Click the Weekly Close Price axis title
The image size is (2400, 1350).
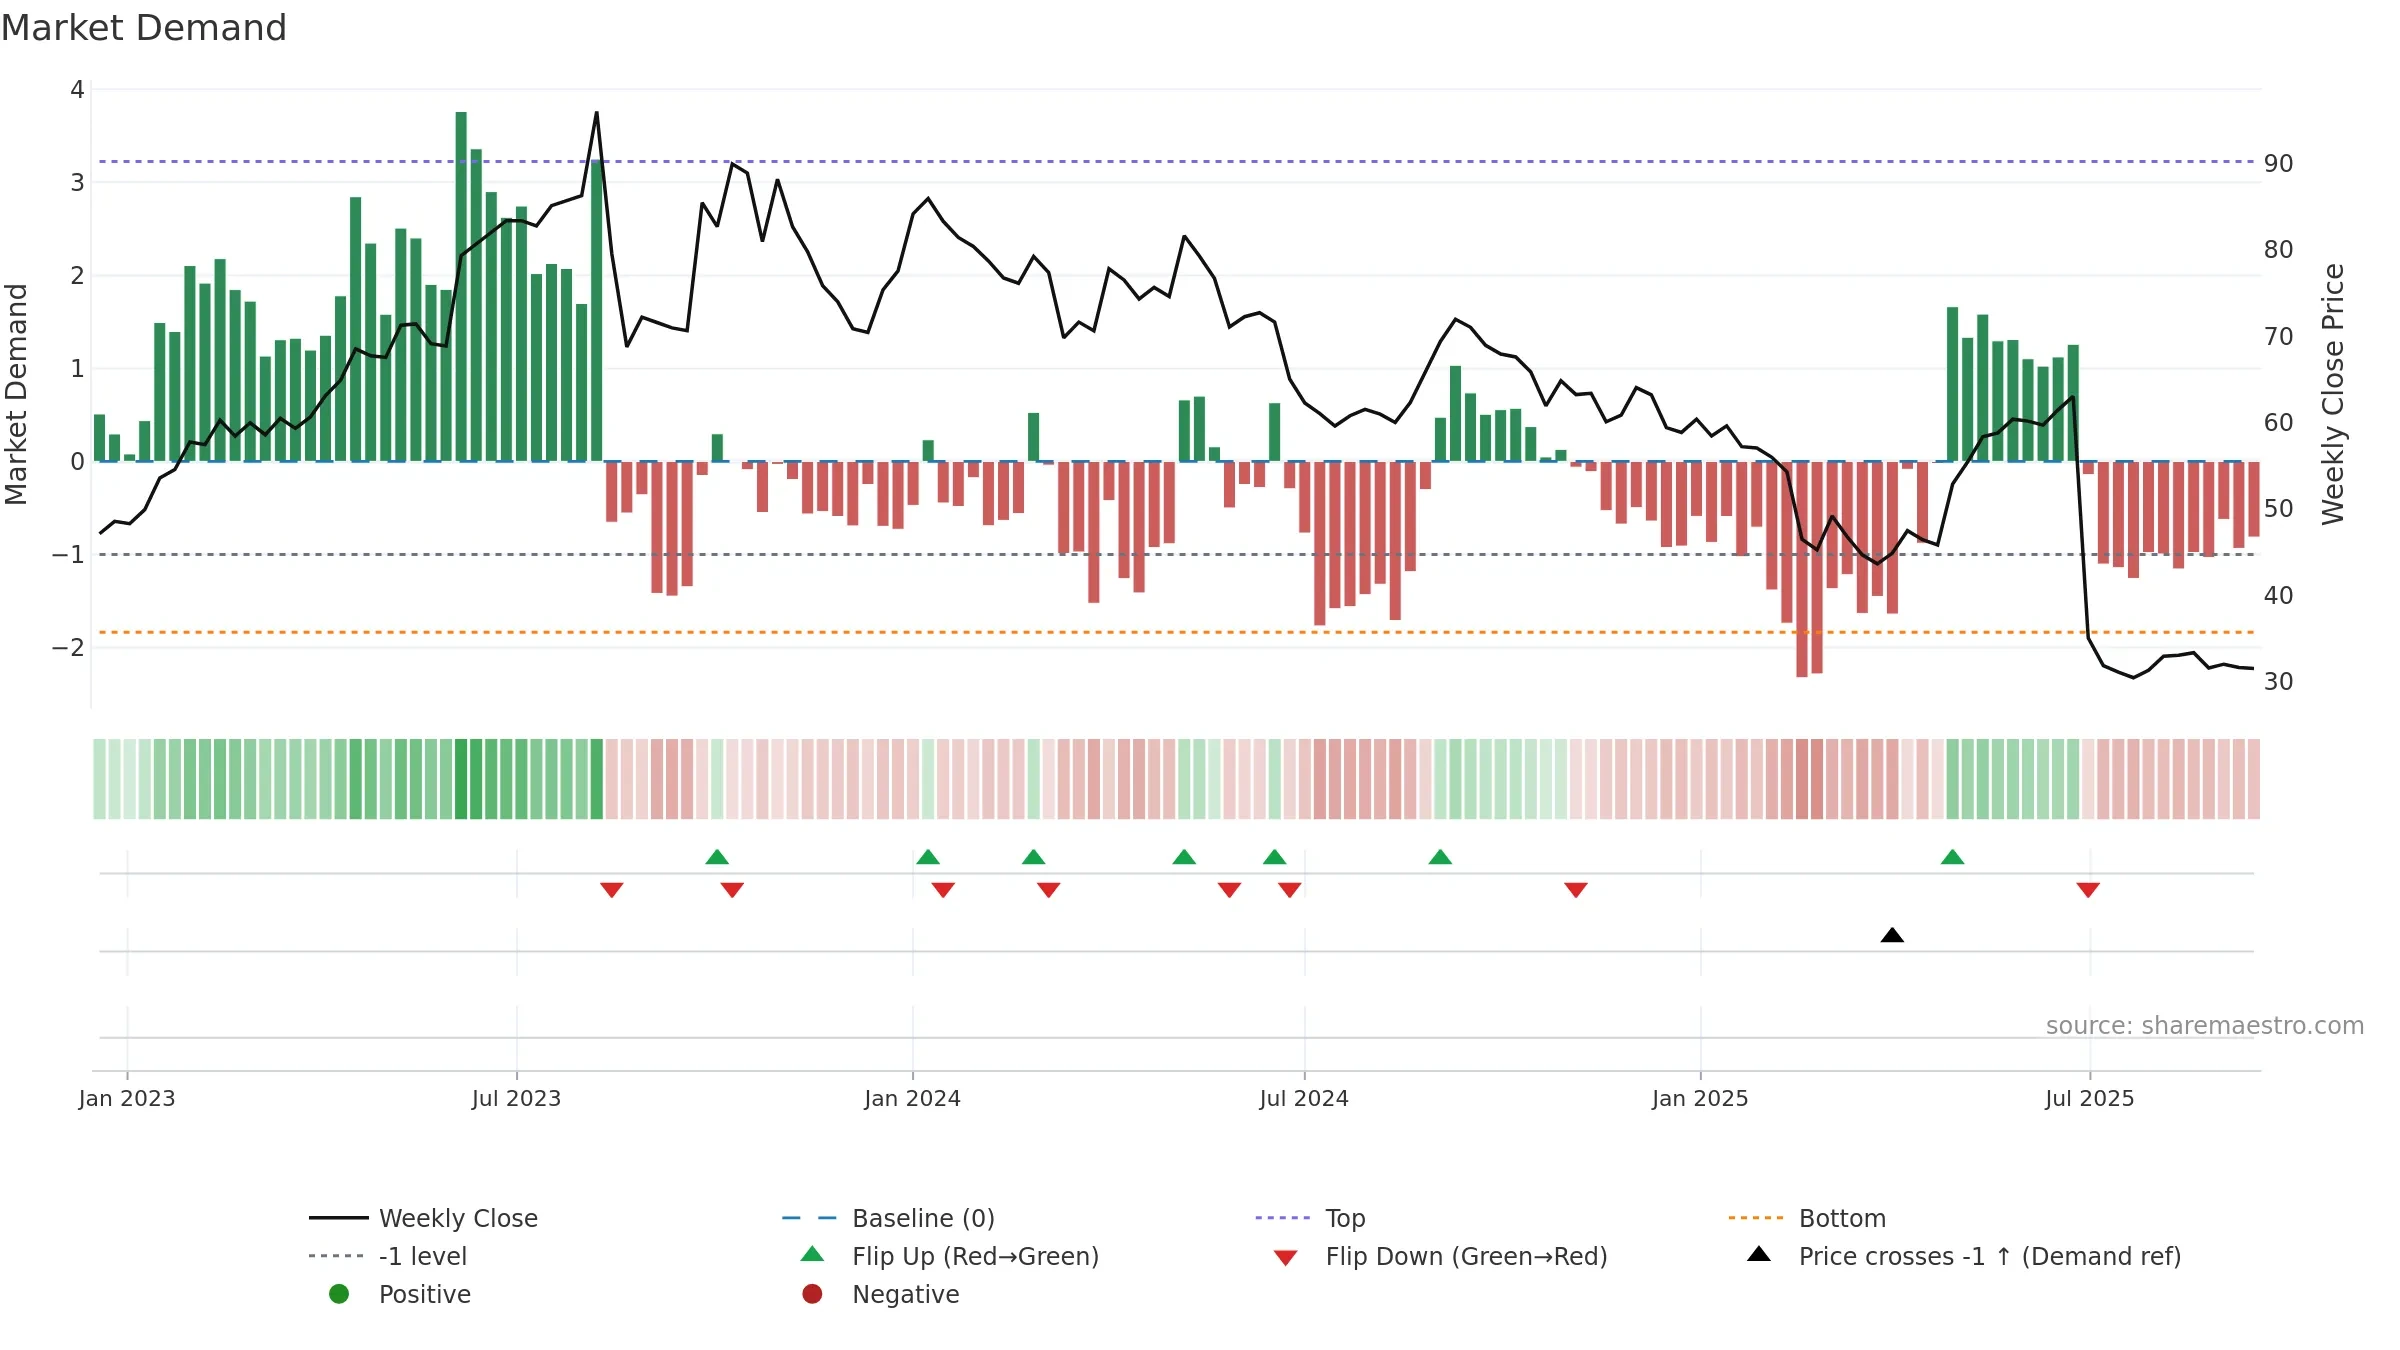(2333, 394)
